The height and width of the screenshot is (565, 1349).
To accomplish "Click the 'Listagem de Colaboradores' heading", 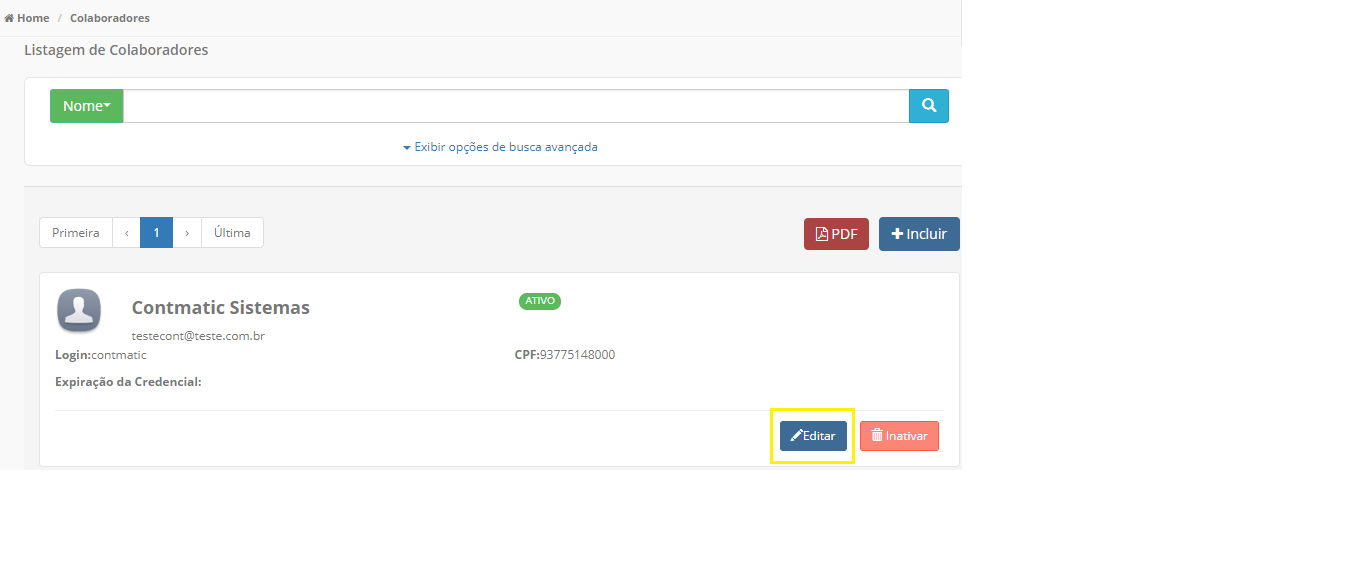I will coord(116,50).
